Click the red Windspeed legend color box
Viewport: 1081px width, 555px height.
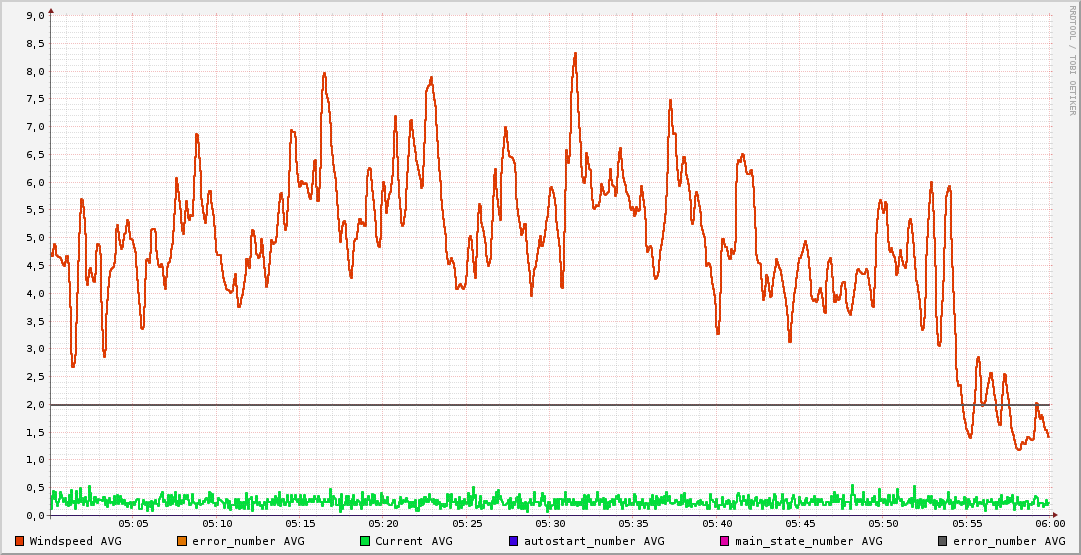tap(20, 541)
